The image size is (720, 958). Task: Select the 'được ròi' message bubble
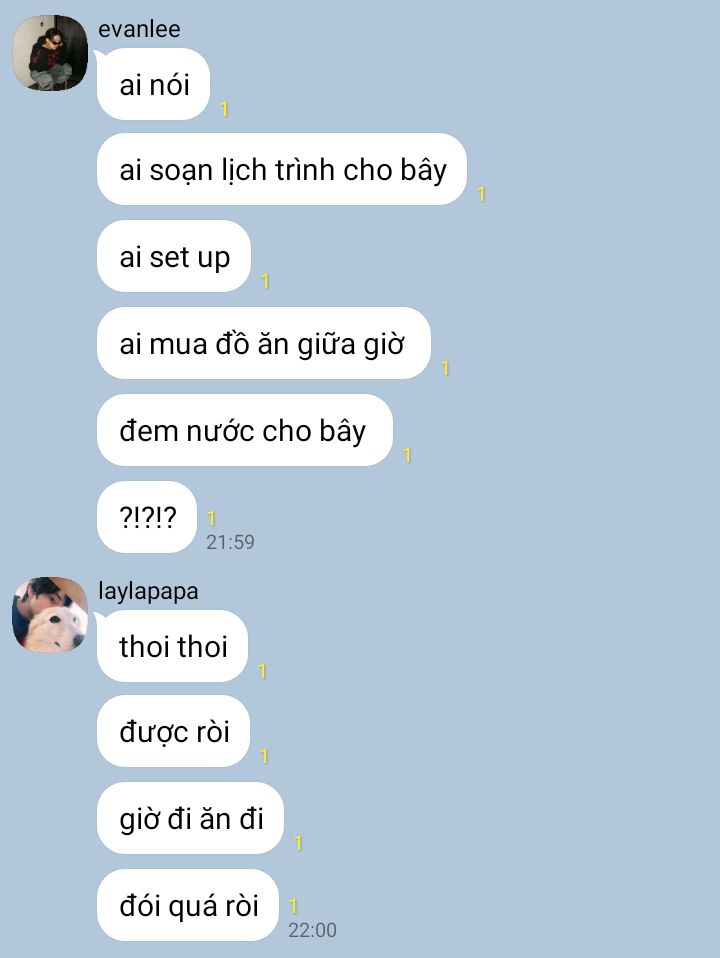pos(174,731)
